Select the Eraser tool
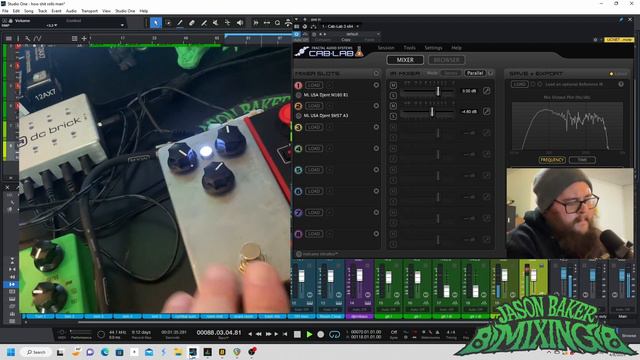The height and width of the screenshot is (360, 640). point(191,23)
